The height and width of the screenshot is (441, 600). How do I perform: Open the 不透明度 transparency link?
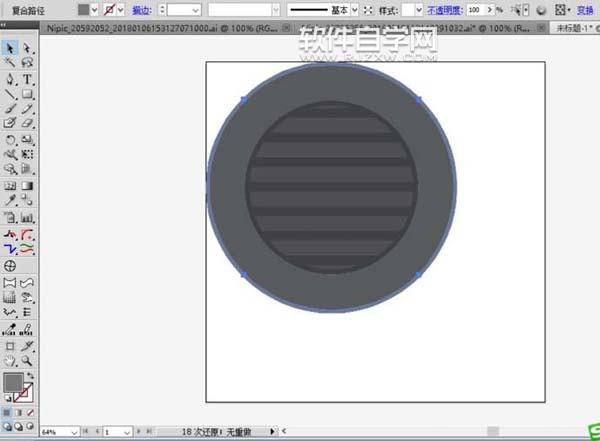point(445,10)
